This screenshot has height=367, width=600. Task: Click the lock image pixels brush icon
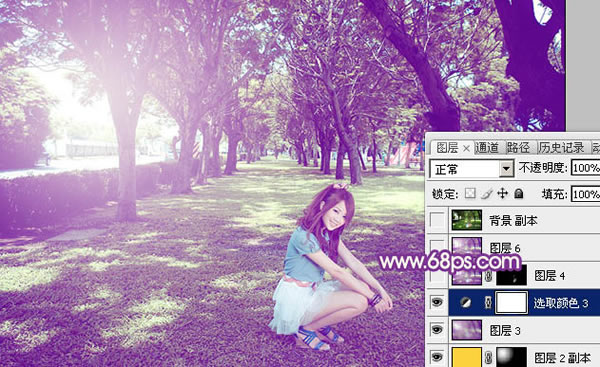[486, 194]
